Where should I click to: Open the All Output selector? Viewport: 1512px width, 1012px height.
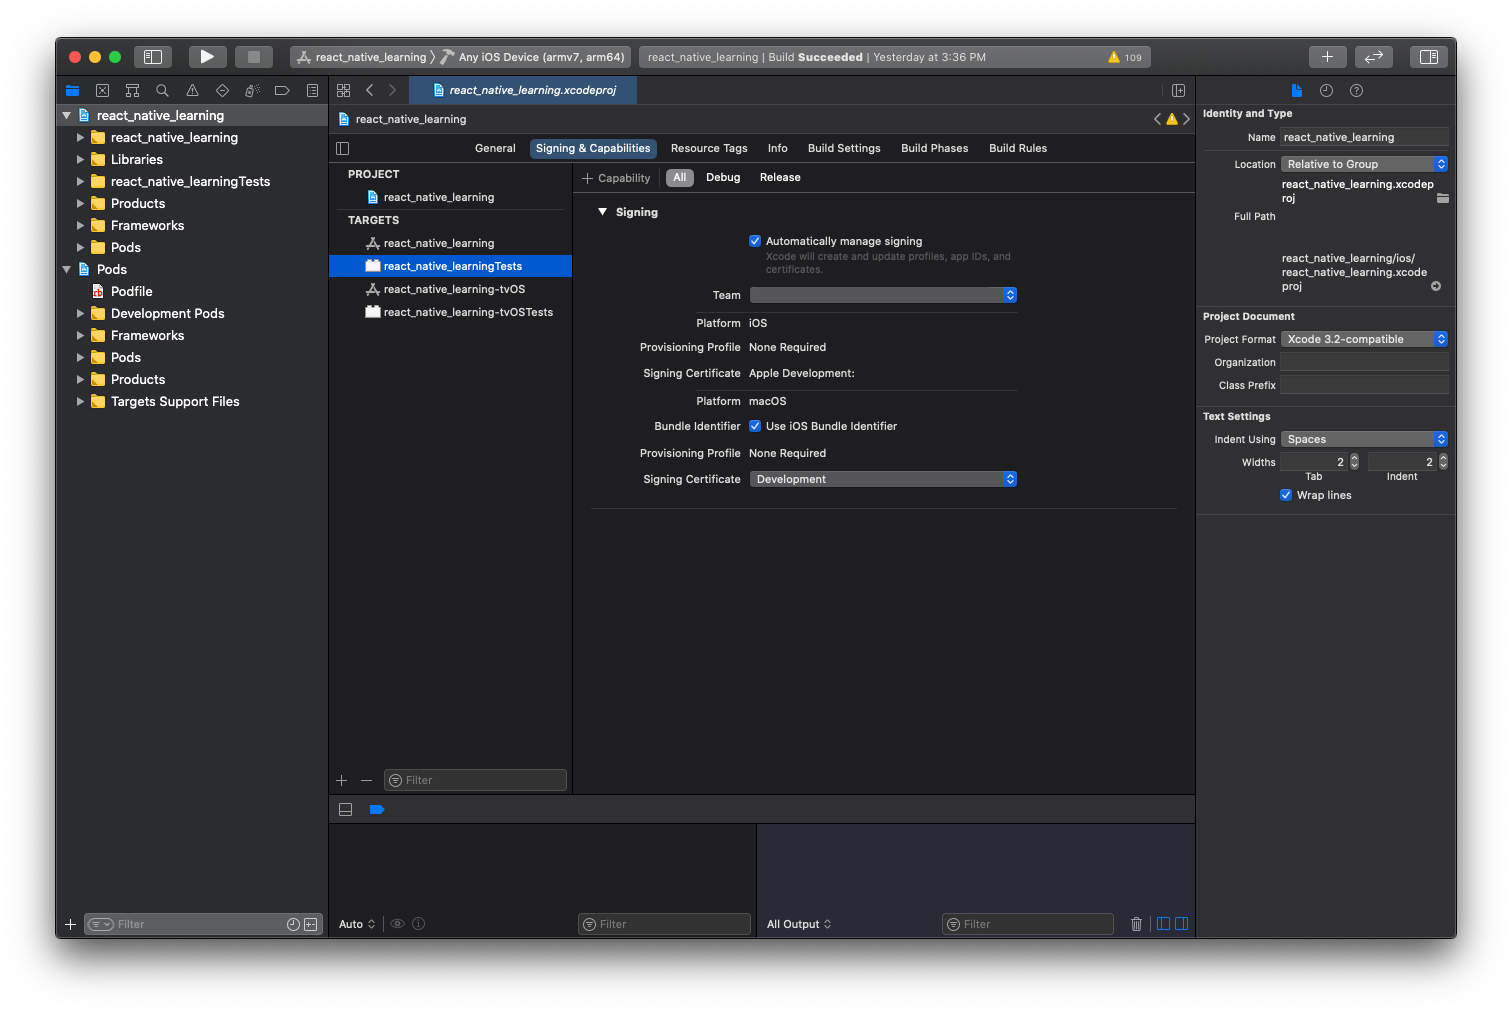click(799, 924)
